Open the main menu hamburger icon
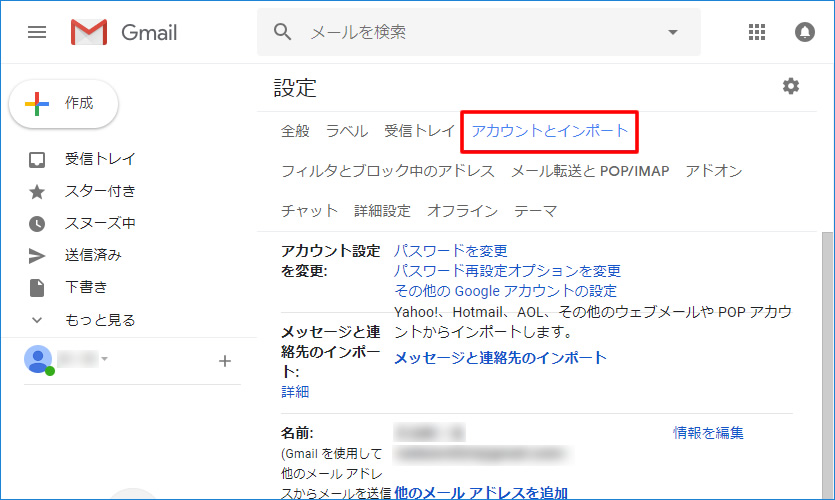Image resolution: width=835 pixels, height=500 pixels. click(x=37, y=32)
